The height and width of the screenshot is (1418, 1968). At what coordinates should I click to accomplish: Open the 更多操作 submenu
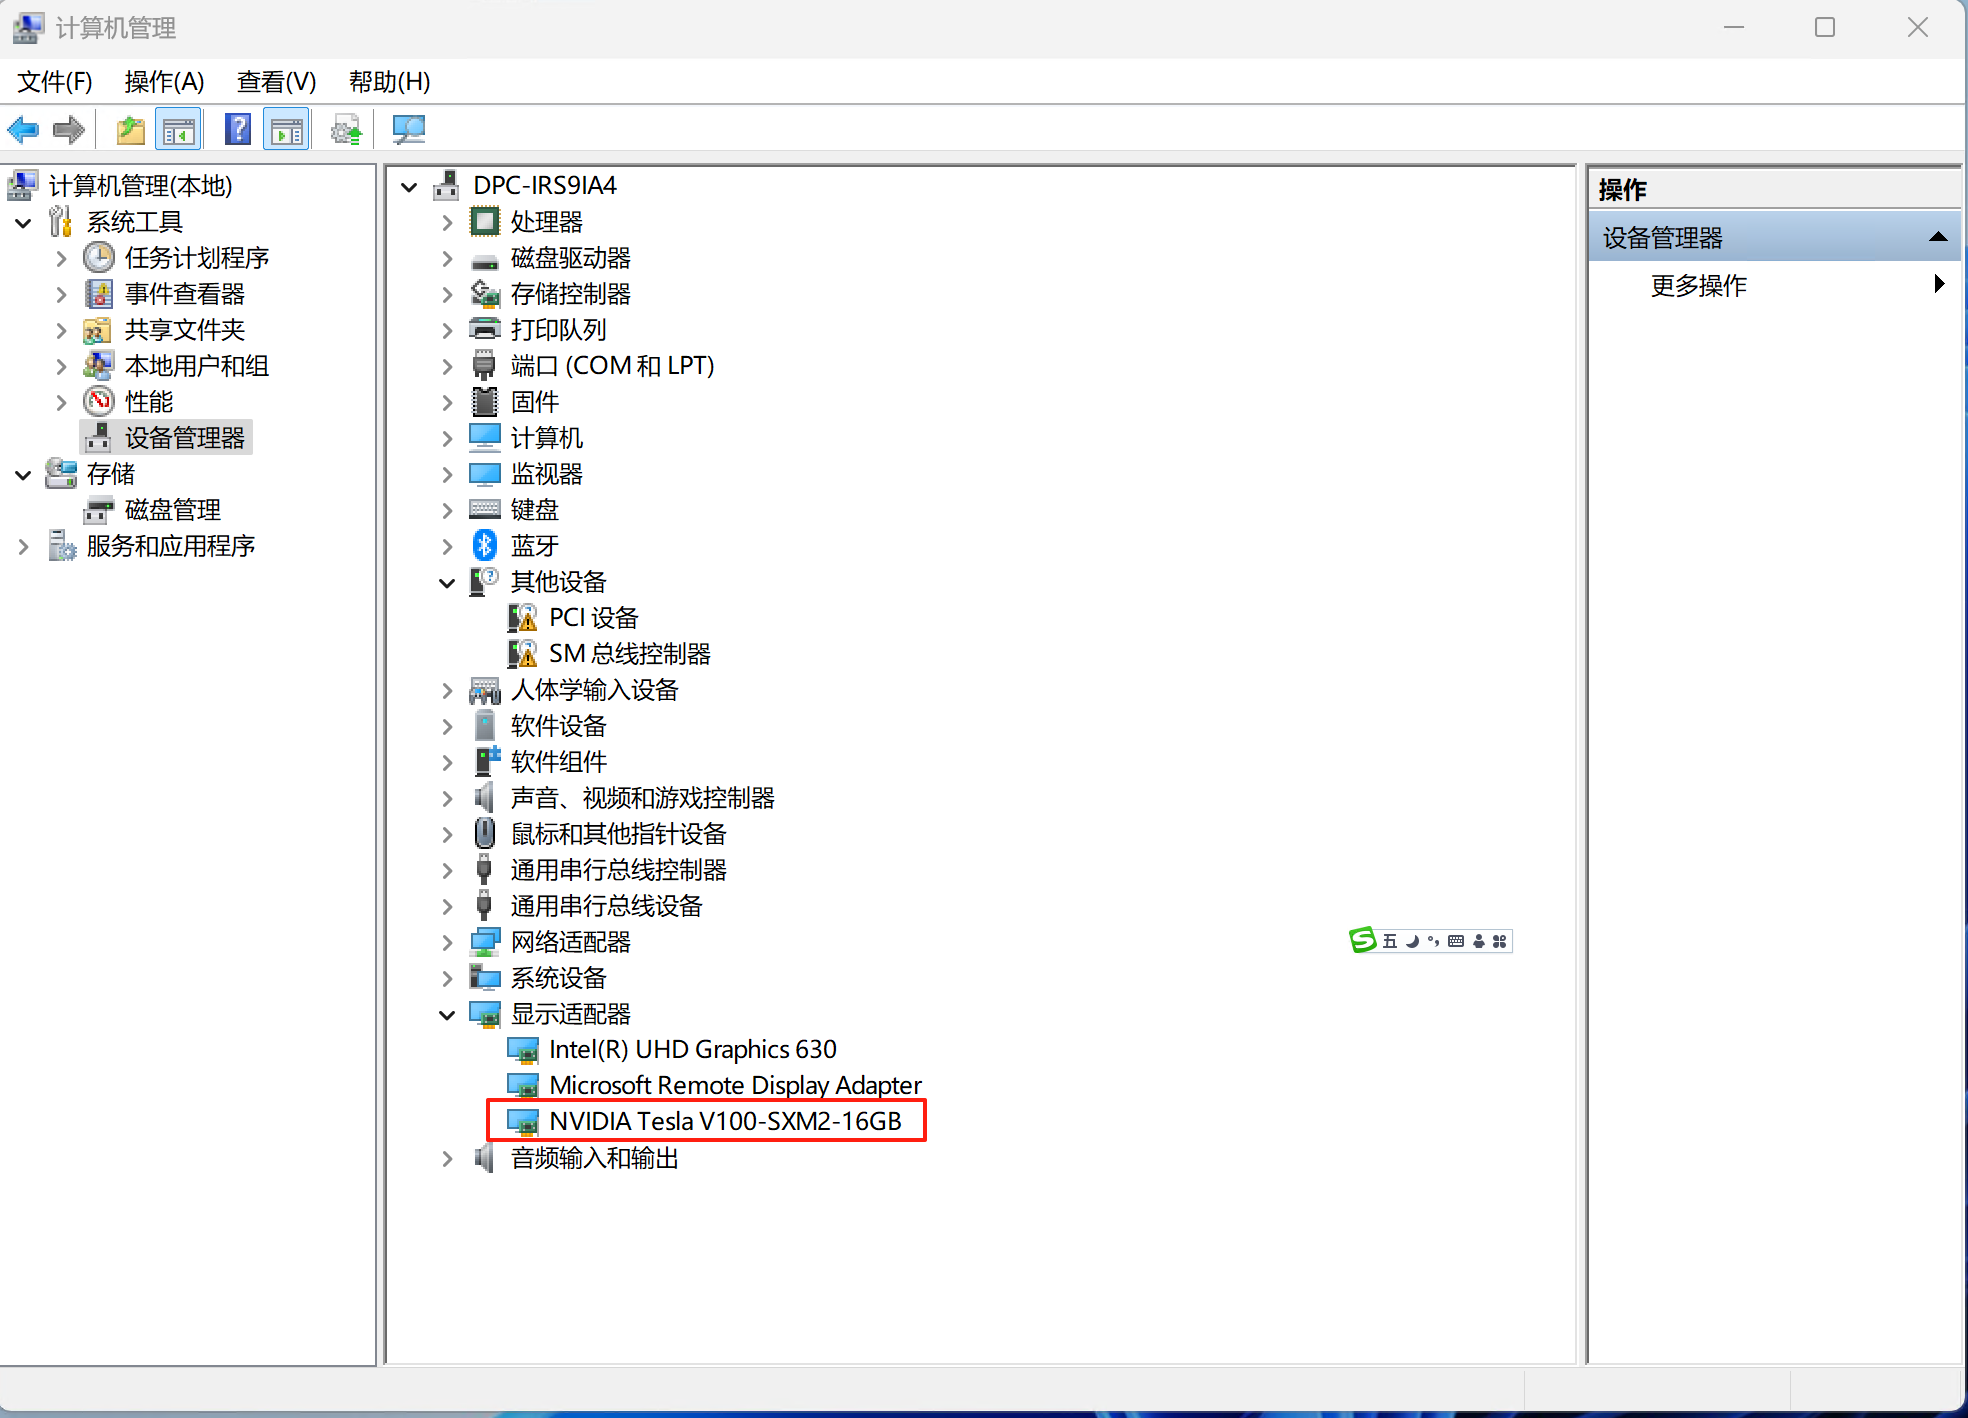coord(1698,286)
